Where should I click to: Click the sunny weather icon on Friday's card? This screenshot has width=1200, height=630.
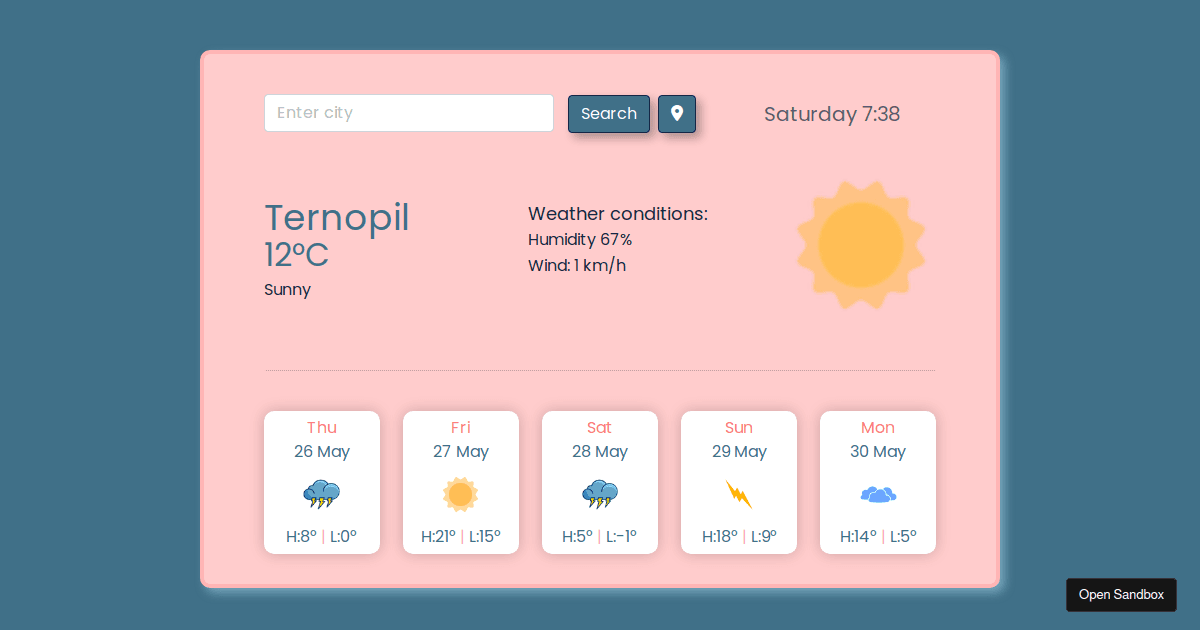tap(461, 492)
